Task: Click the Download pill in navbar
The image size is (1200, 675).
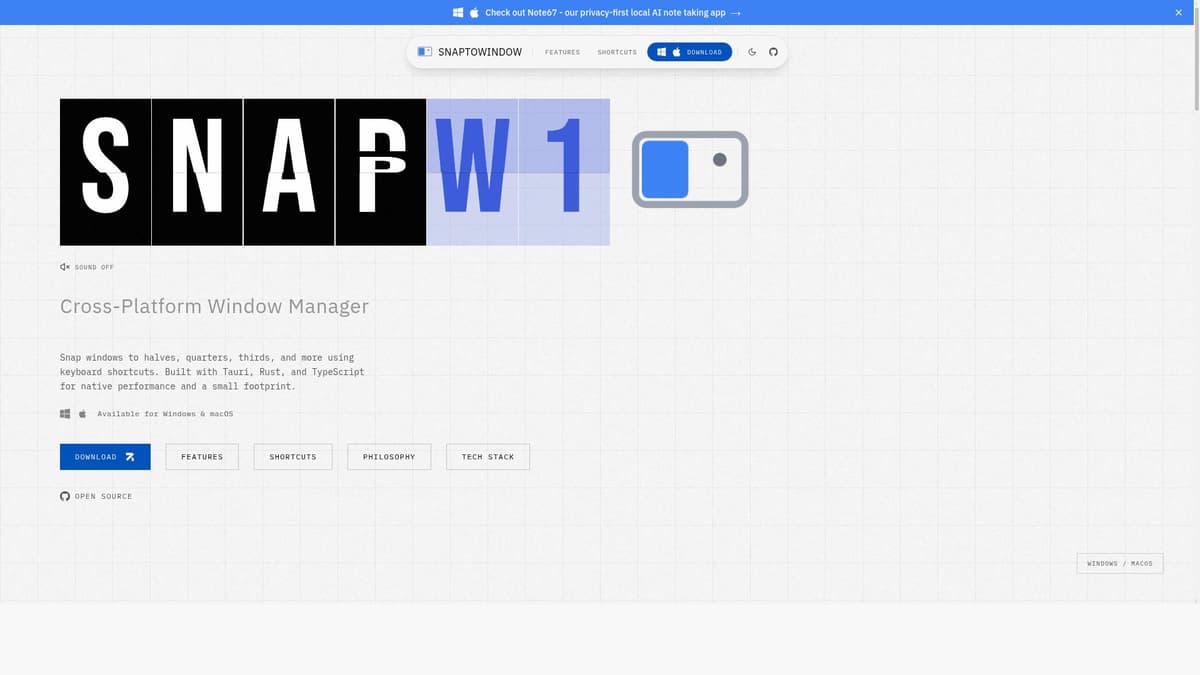Action: click(x=690, y=52)
